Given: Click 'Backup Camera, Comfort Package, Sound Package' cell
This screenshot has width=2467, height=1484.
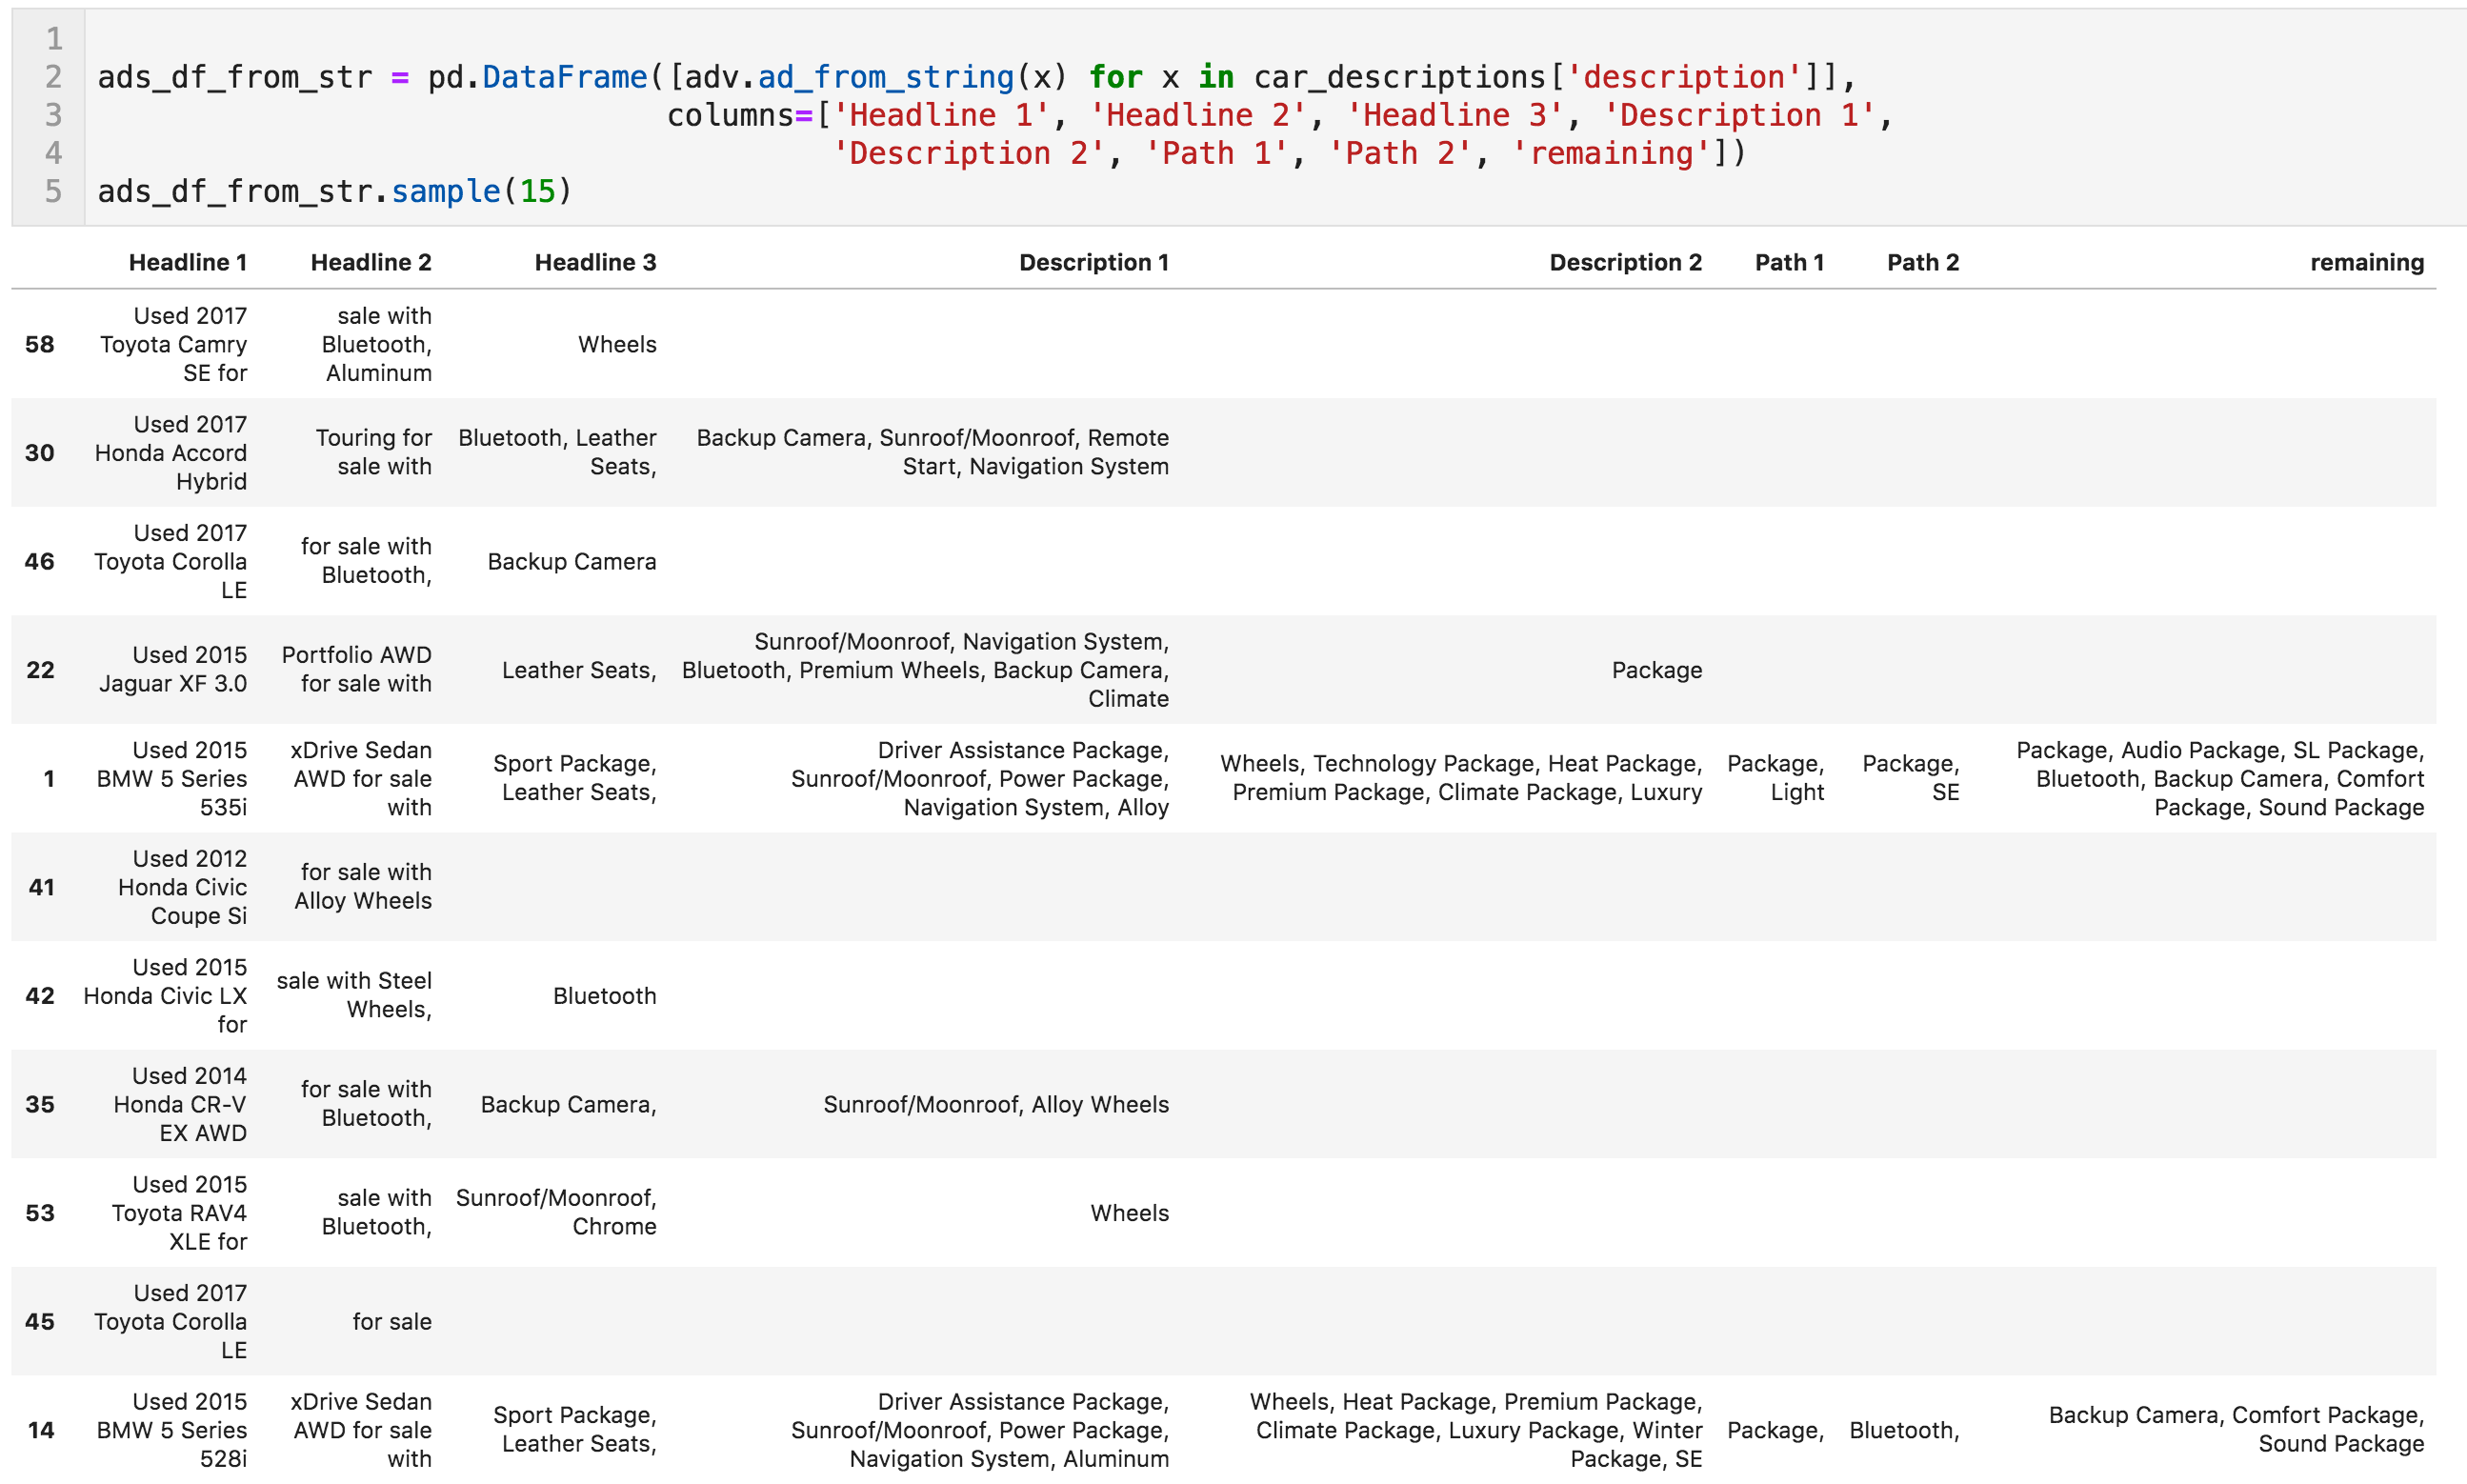Looking at the screenshot, I should click(2236, 1429).
